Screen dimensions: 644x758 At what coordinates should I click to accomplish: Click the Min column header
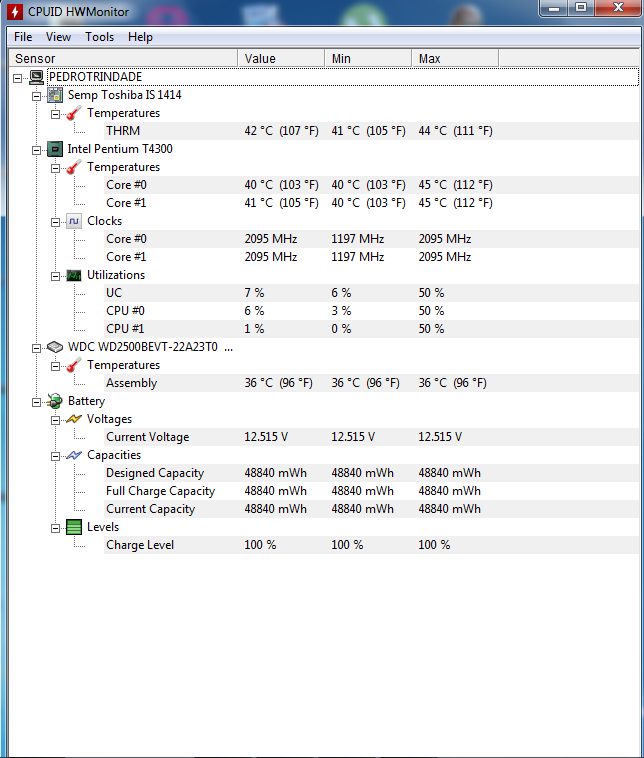click(x=368, y=58)
